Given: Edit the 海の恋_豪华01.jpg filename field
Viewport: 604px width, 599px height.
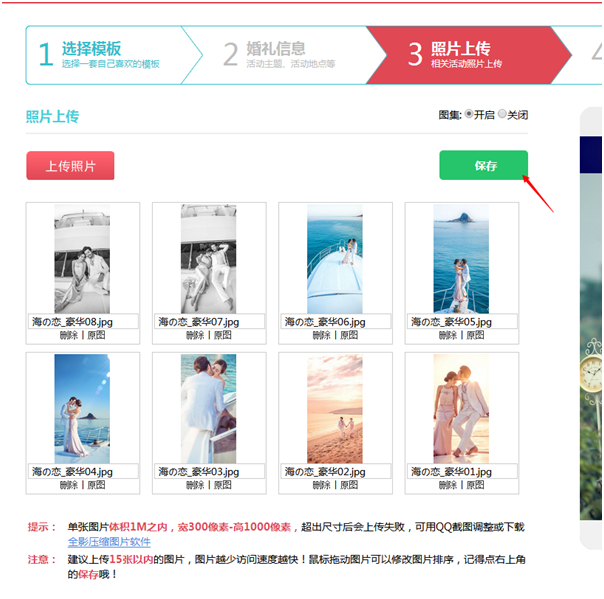Looking at the screenshot, I should click(x=462, y=471).
